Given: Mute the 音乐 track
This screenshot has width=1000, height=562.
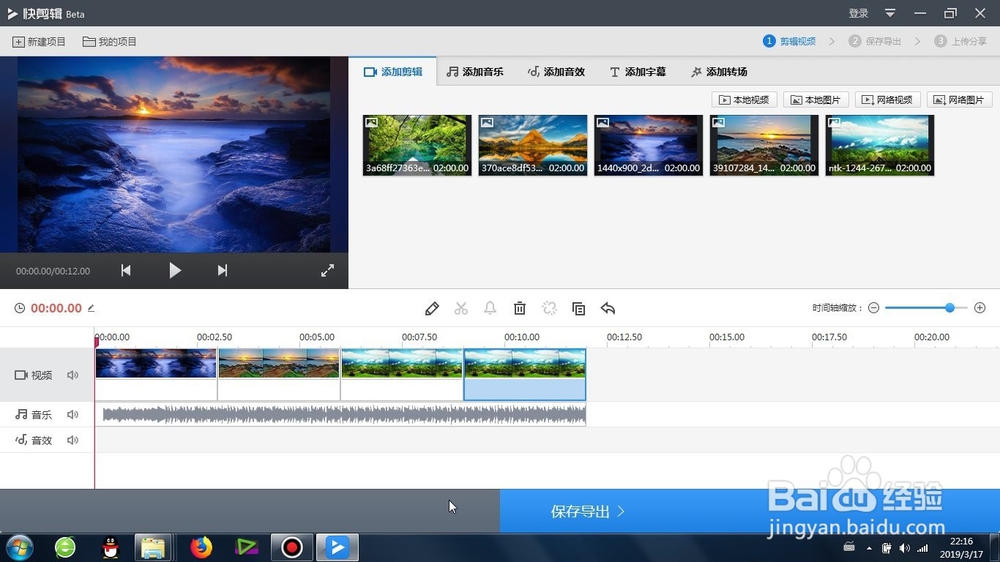Looking at the screenshot, I should coord(73,415).
